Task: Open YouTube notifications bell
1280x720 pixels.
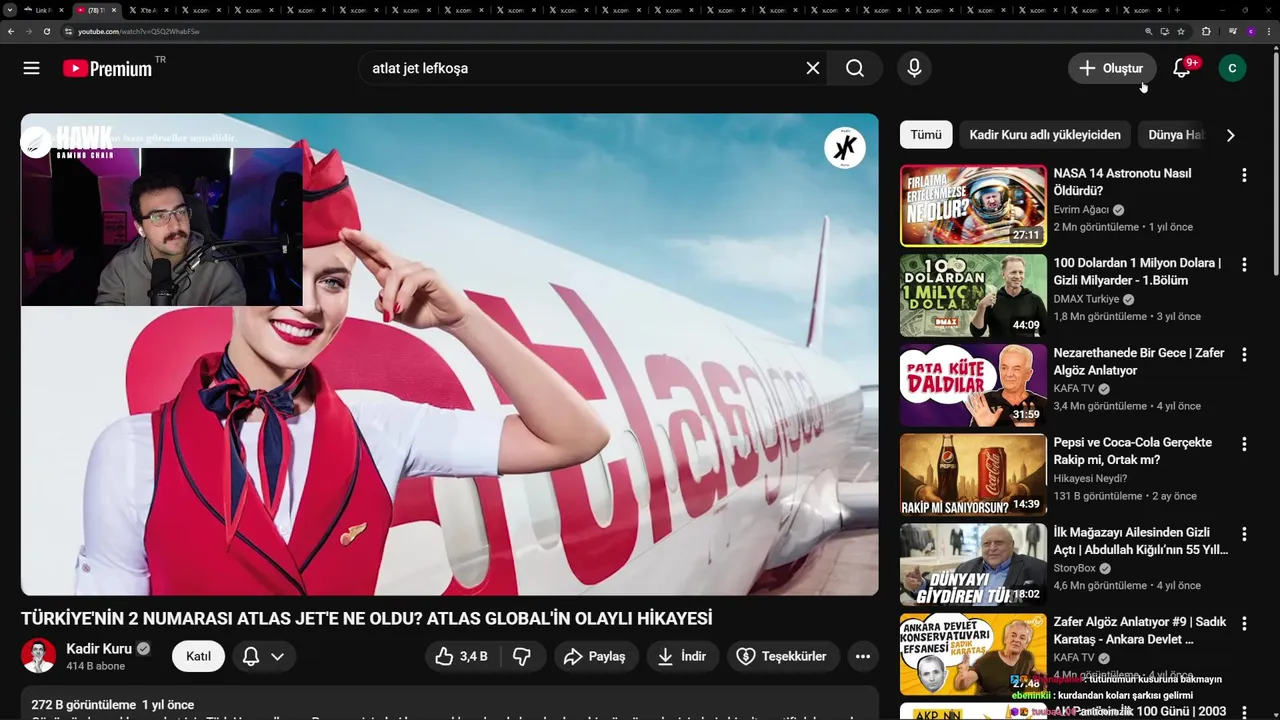Action: 1182,68
